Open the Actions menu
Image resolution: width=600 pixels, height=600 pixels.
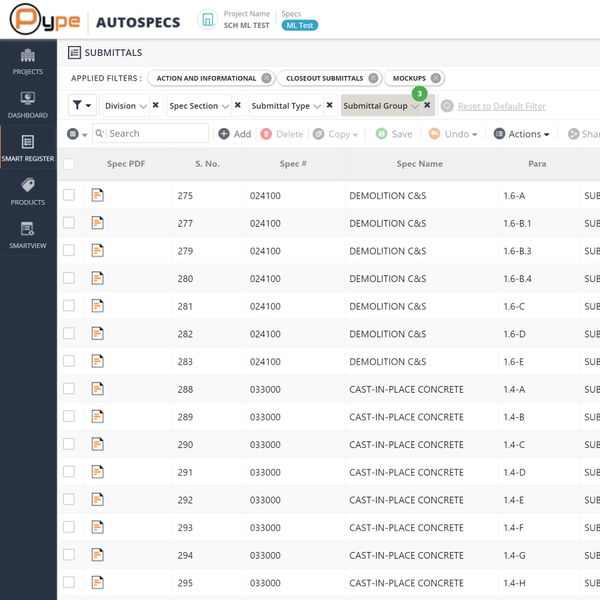(x=522, y=134)
